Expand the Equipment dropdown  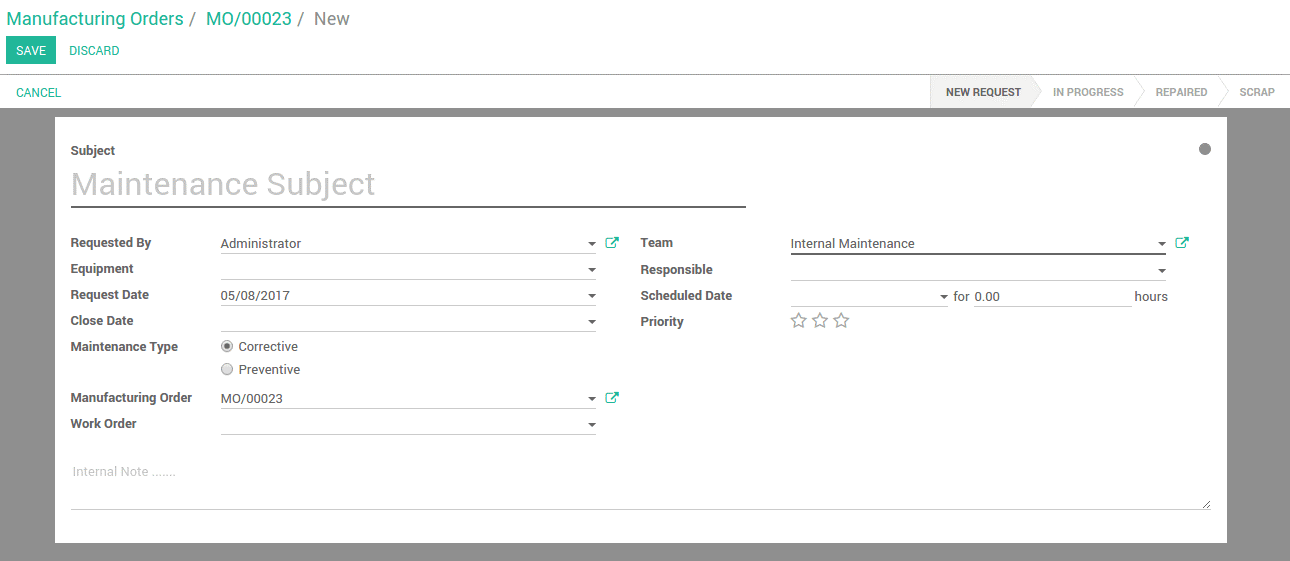click(592, 270)
